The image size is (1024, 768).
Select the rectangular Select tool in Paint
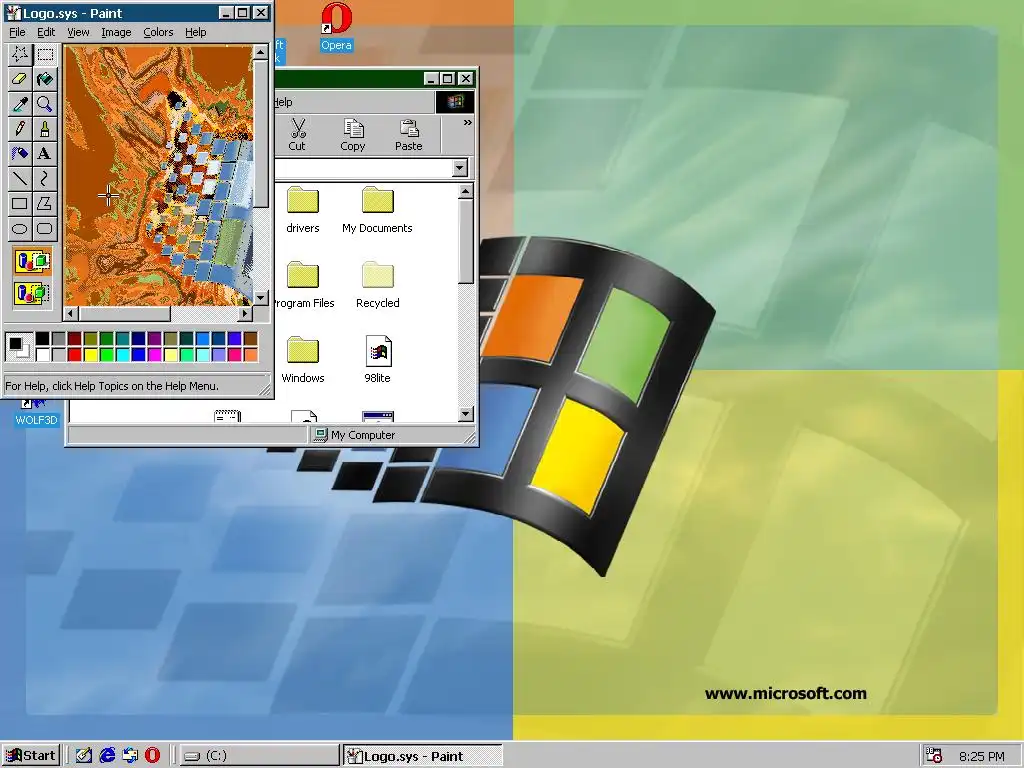click(44, 54)
